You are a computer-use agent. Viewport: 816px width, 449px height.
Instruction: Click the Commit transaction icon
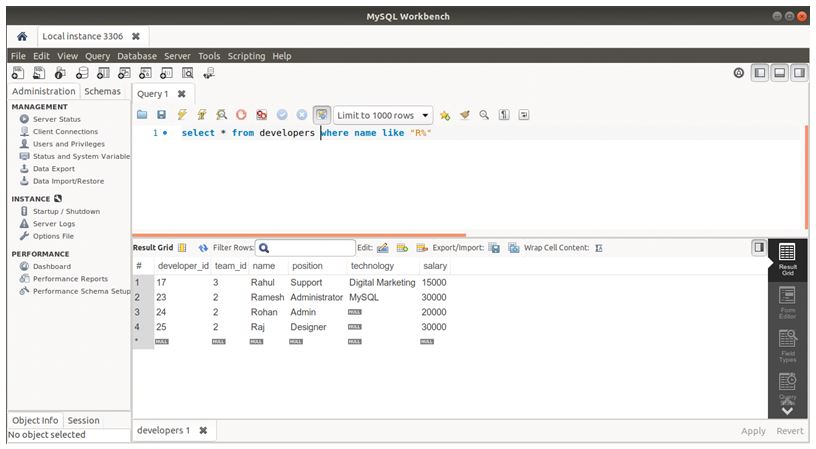coord(282,115)
